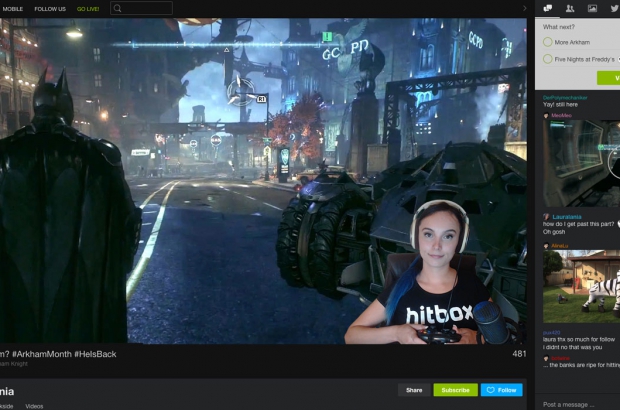Click the 'What next?' poll question

click(559, 27)
